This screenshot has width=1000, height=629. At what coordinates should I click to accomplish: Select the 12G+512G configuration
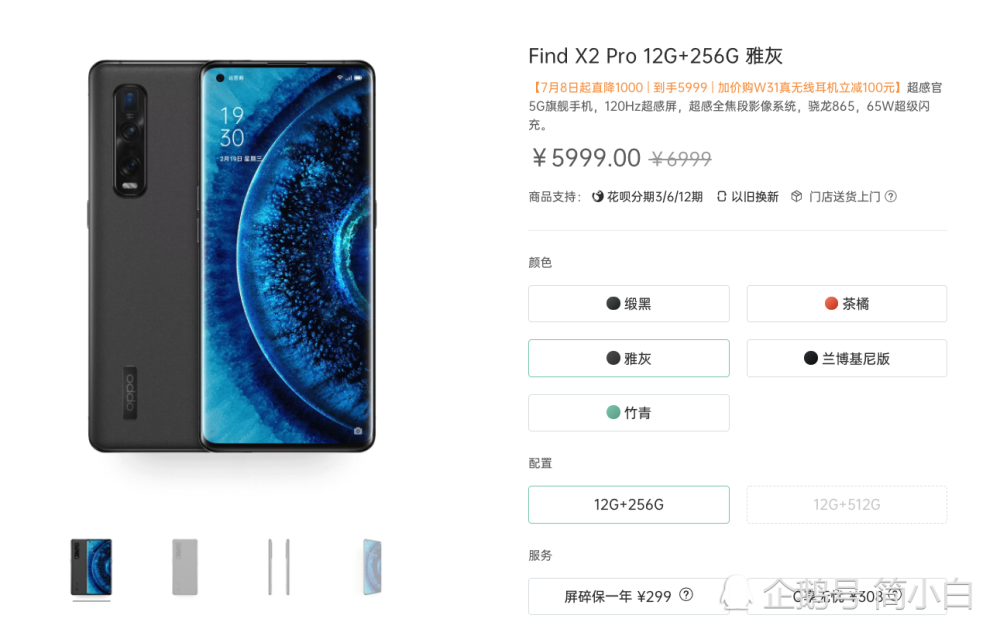[846, 505]
